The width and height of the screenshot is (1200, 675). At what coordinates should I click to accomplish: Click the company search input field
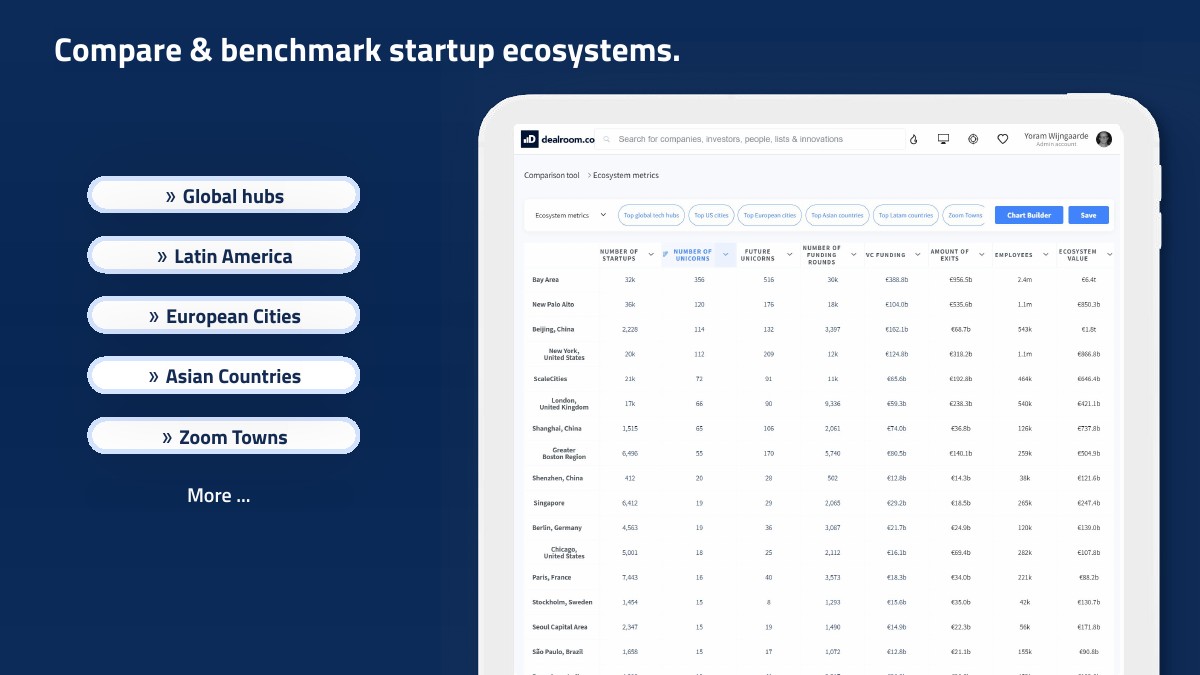[x=758, y=139]
